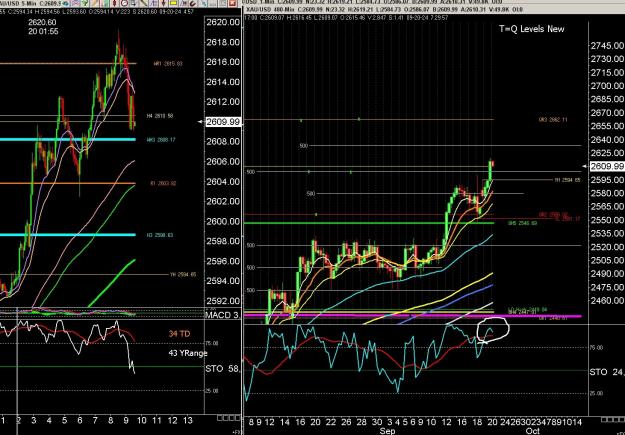Viewport: 625px width, 435px height.
Task: Click the 22 date label on right time axis
Action: 331,421
